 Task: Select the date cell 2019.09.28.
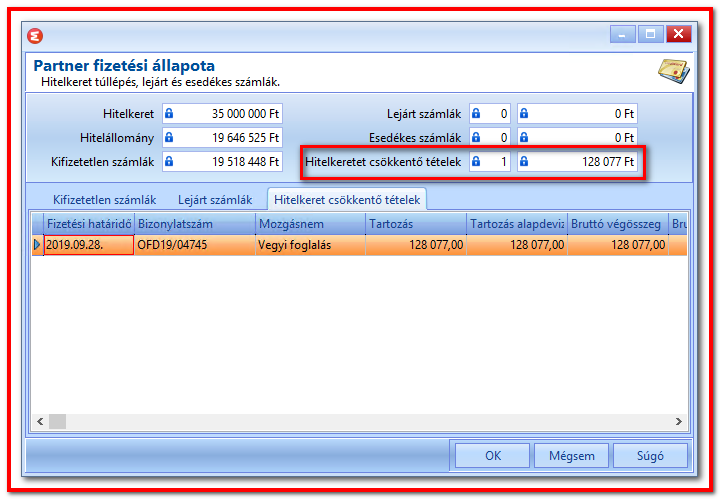click(89, 245)
